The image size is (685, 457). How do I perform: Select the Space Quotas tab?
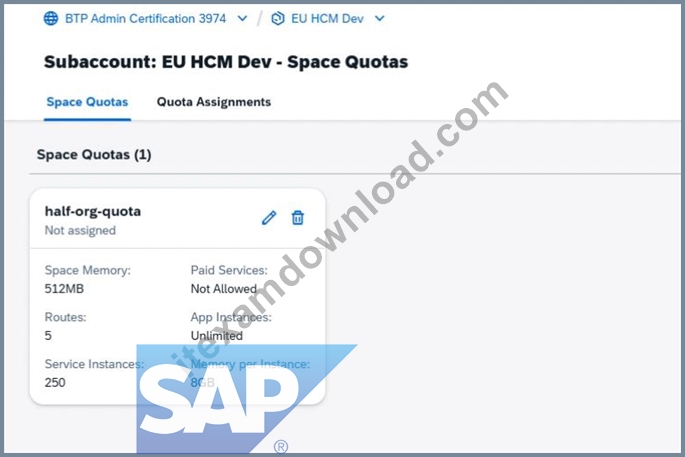click(87, 102)
